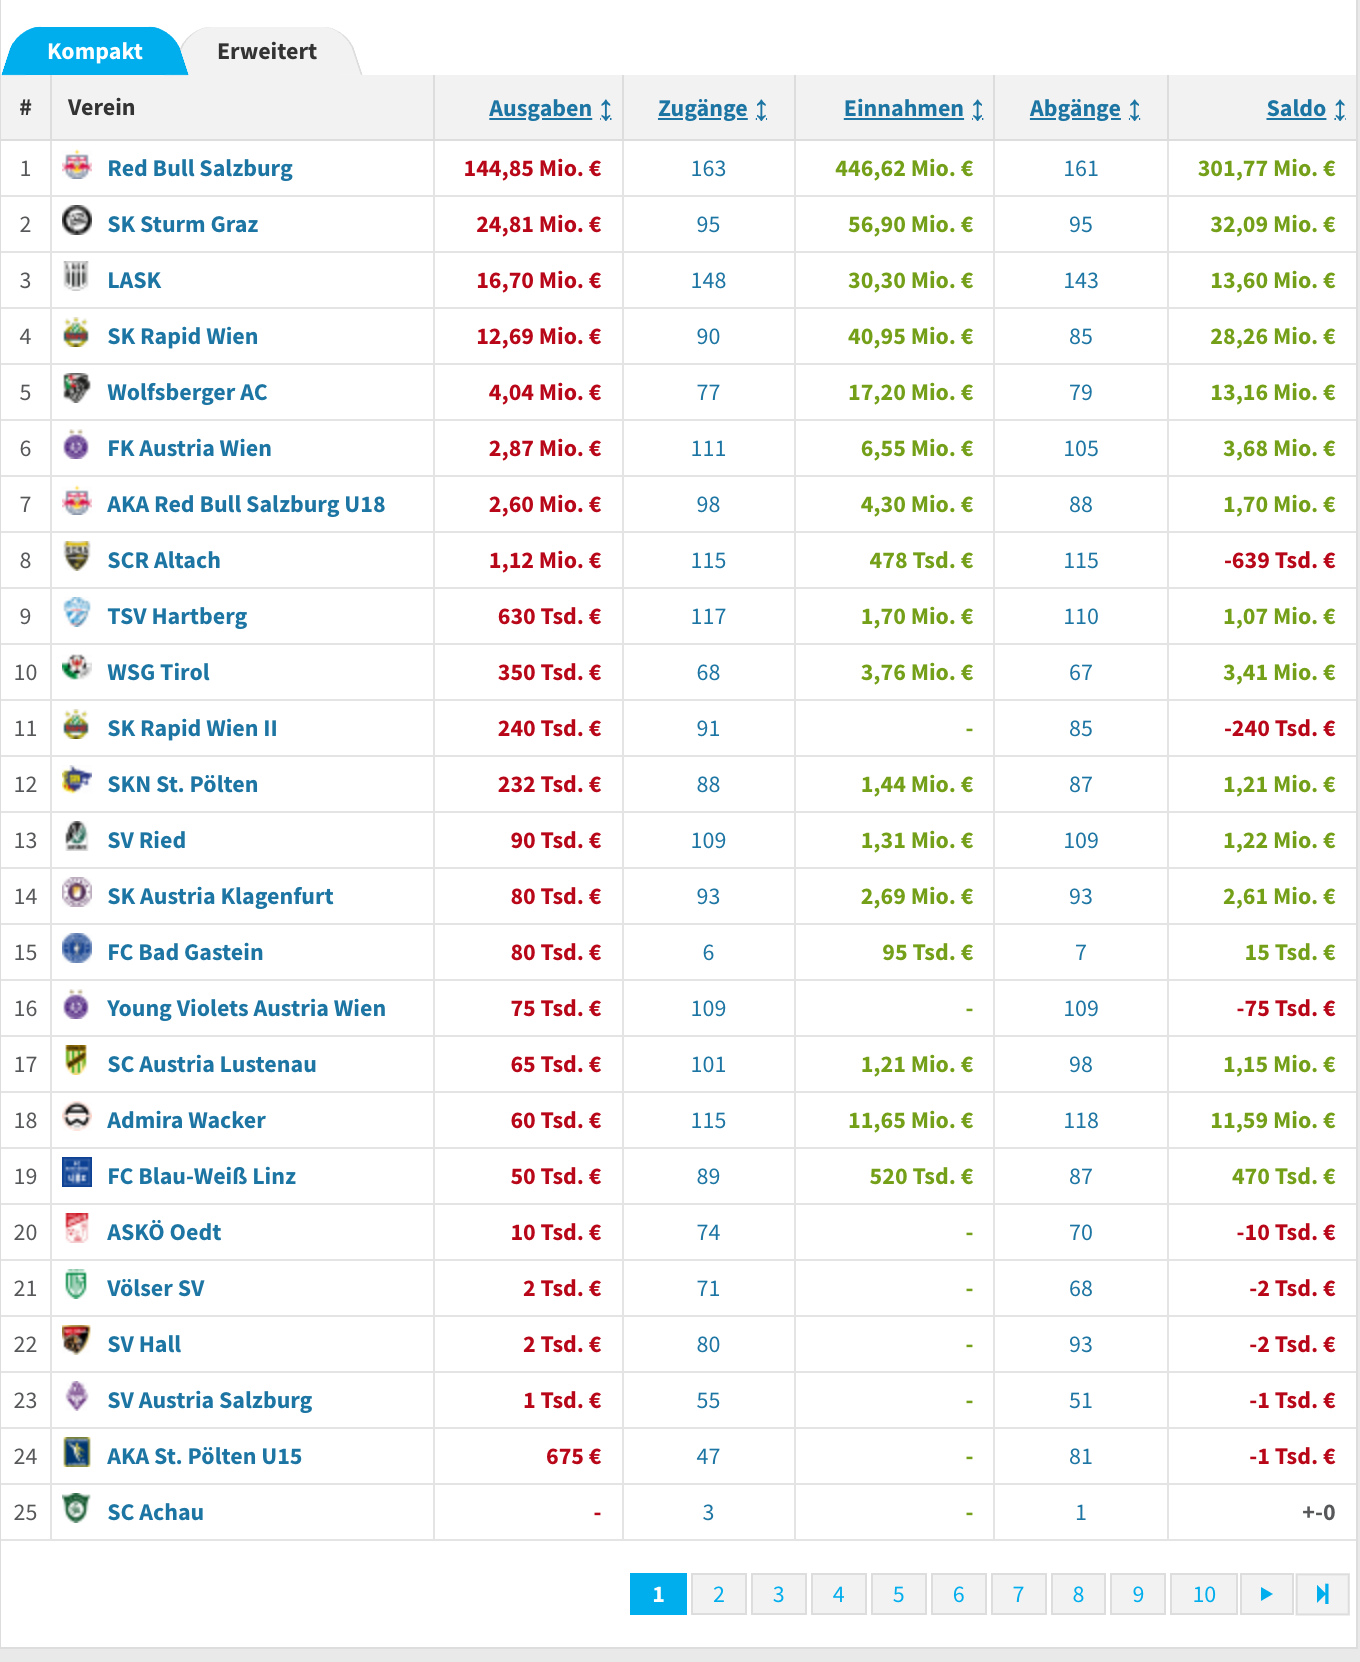The width and height of the screenshot is (1360, 1662).
Task: Open the Admira Wacker club link
Action: click(186, 1120)
